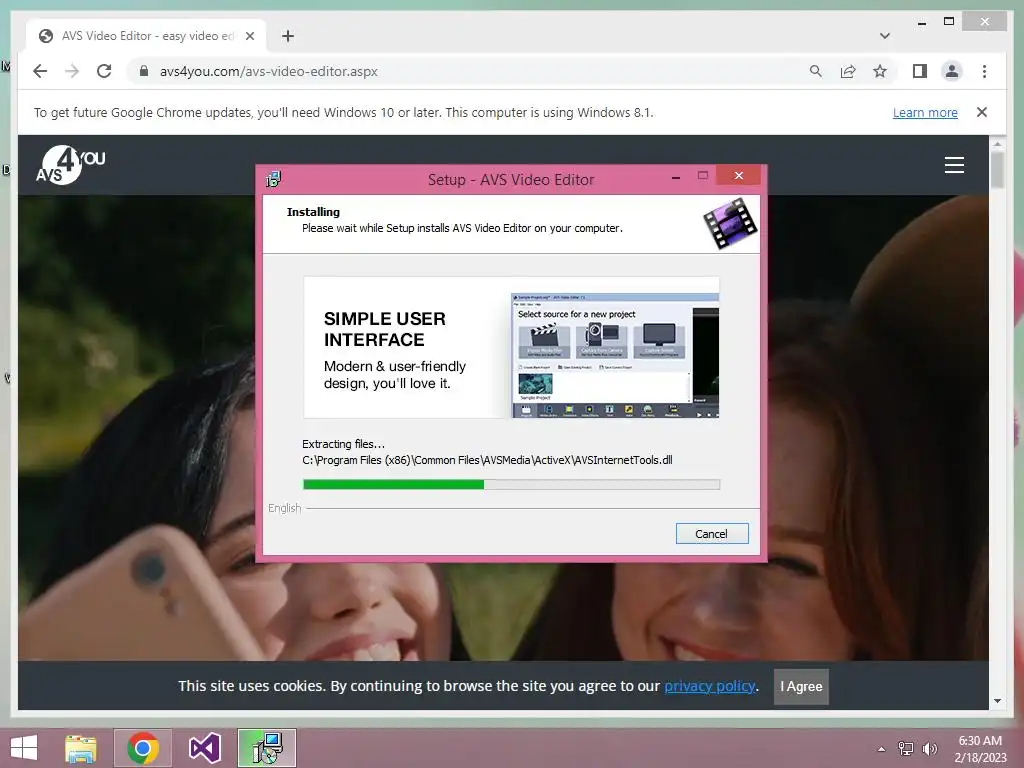Dismiss the Chrome update notification bar

tap(982, 112)
